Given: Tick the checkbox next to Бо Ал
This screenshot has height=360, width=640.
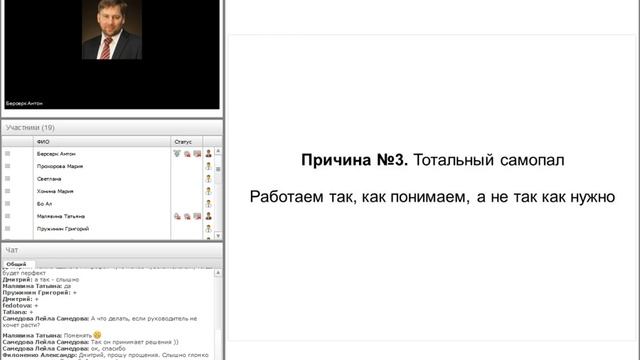Looking at the screenshot, I should tap(7, 203).
